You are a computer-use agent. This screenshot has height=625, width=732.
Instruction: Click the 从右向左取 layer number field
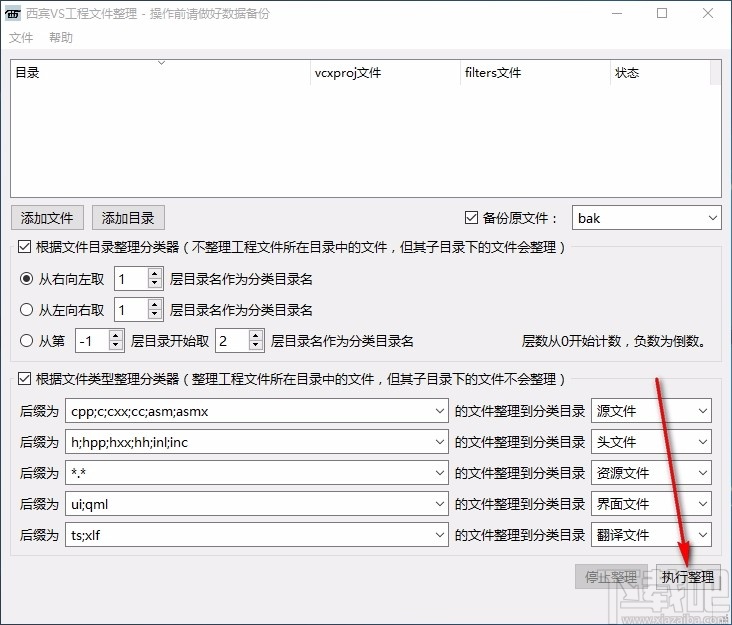[132, 279]
